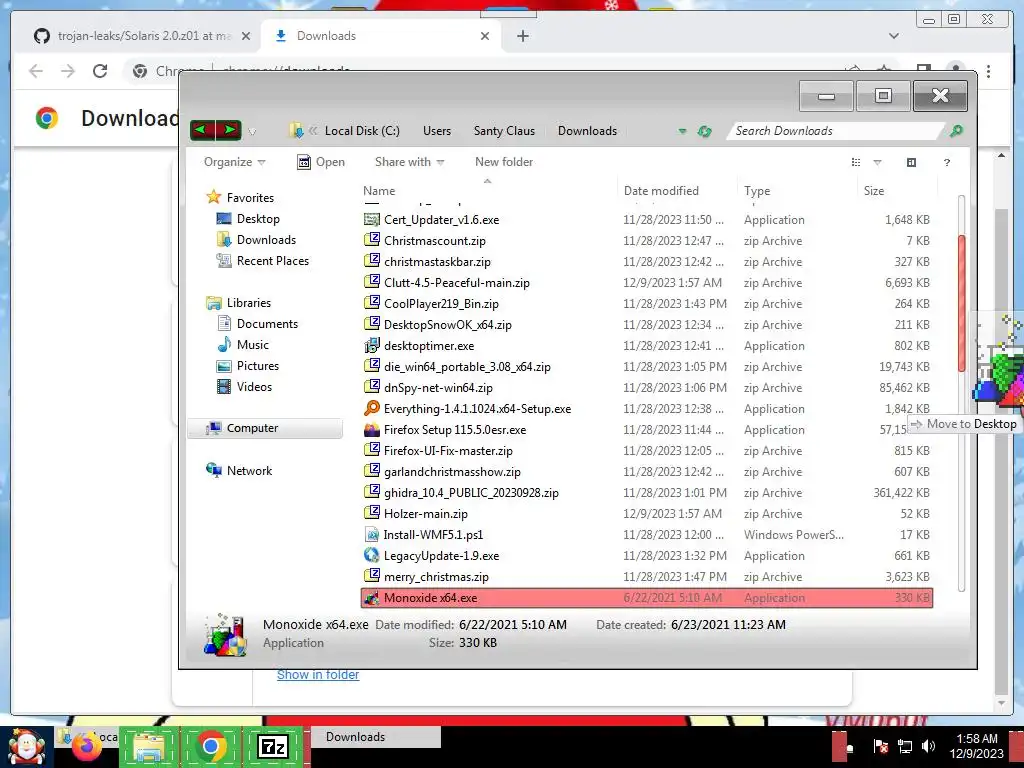This screenshot has height=768, width=1024.
Task: Open the more view options dropdown arrow
Action: coord(877,163)
